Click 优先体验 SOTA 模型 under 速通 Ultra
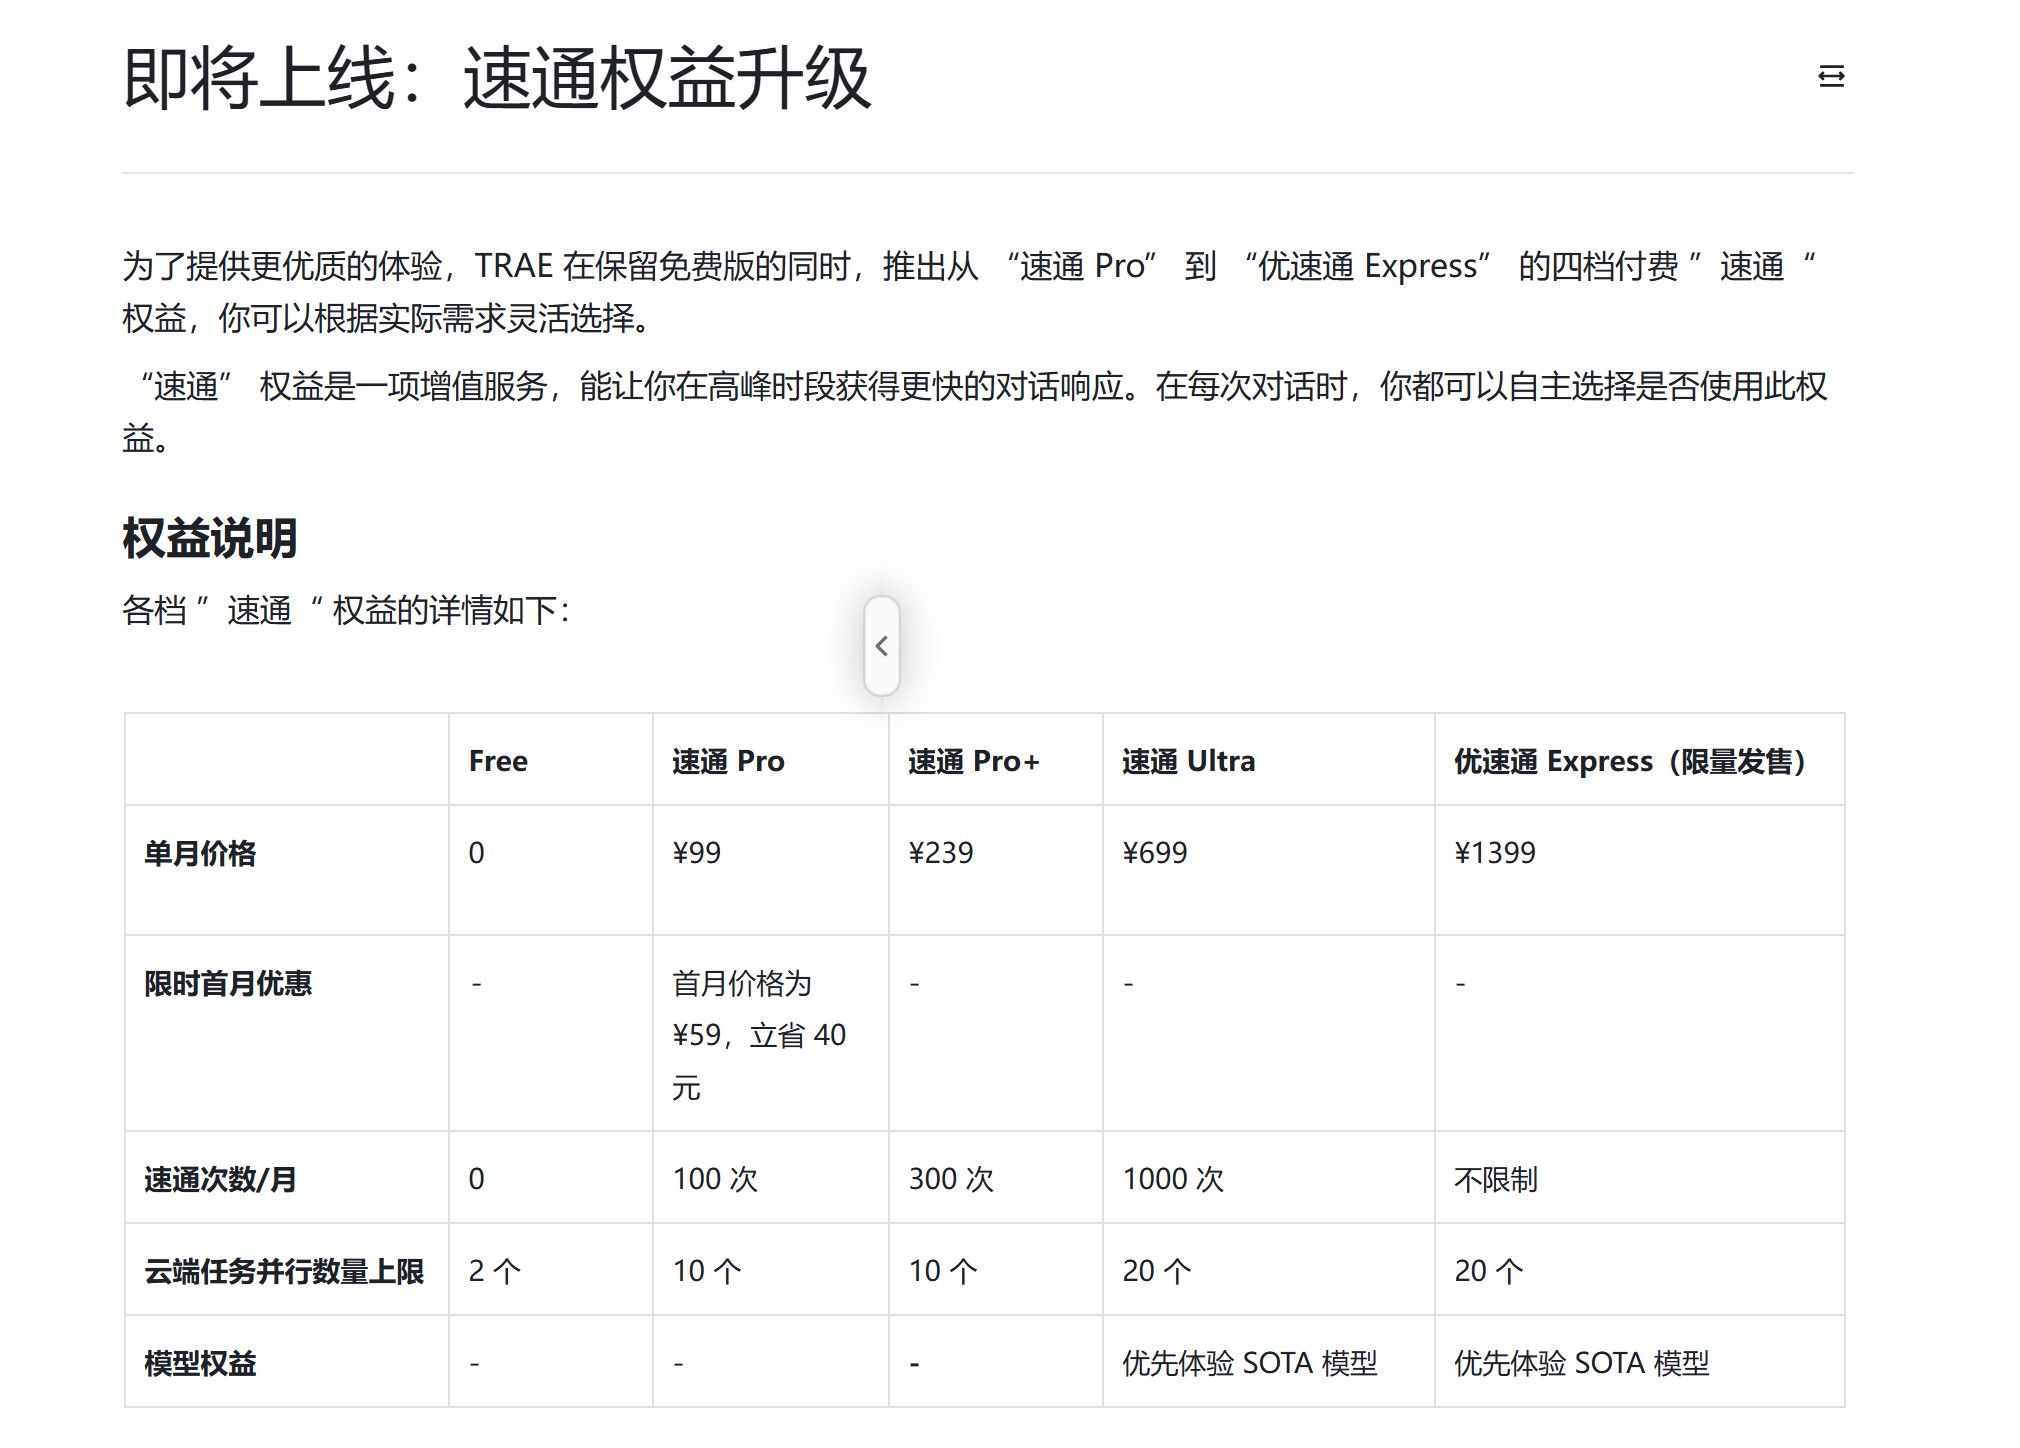 click(x=1250, y=1363)
